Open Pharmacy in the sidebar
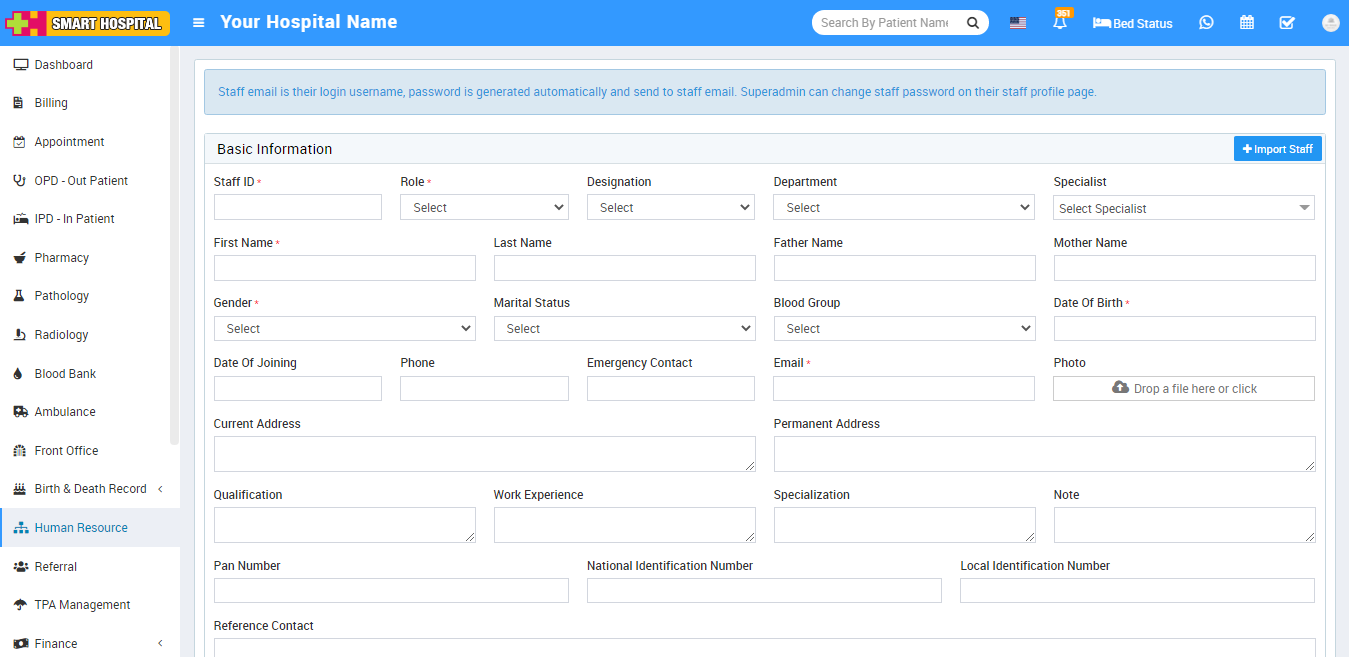 [x=62, y=258]
